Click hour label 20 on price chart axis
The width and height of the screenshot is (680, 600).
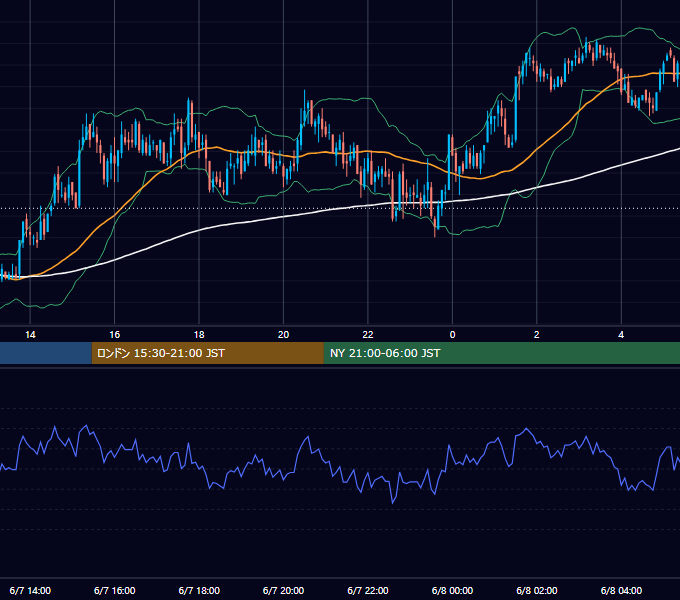283,335
